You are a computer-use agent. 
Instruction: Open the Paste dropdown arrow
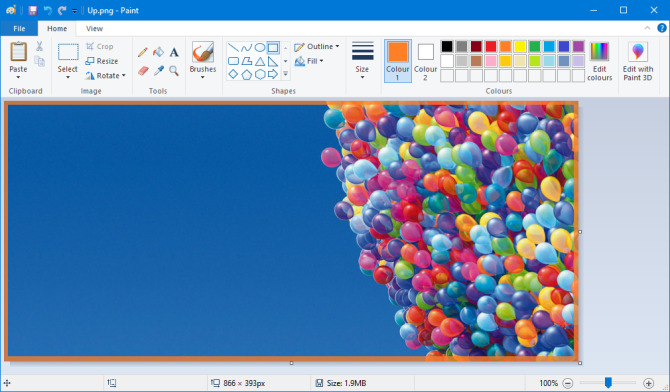(18, 77)
